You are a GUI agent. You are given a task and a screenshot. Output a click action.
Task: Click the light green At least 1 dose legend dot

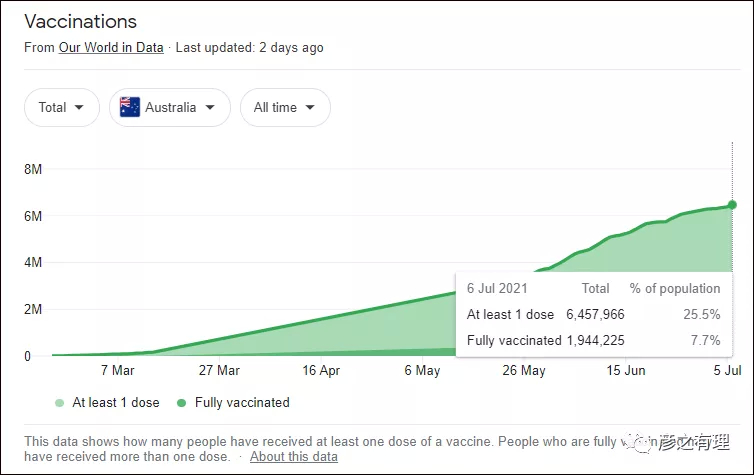[x=60, y=403]
